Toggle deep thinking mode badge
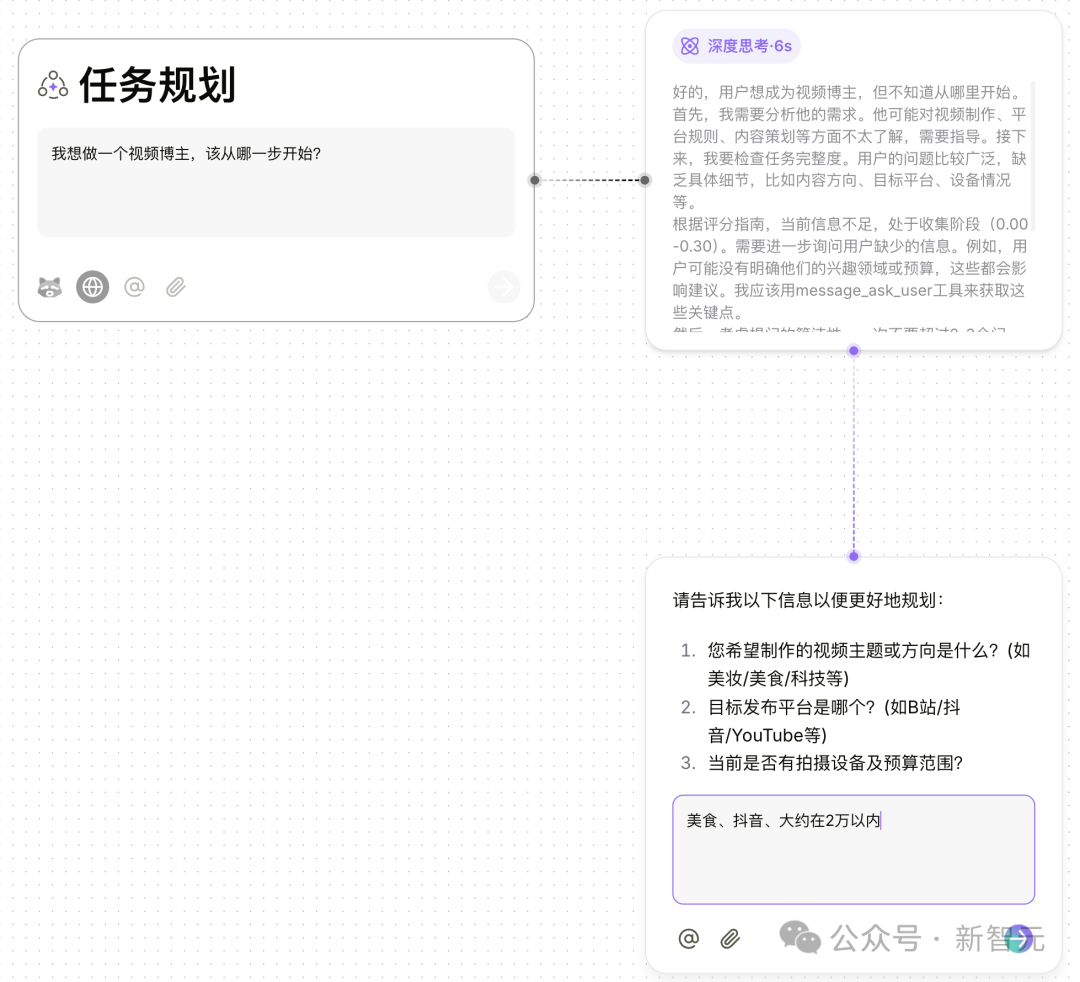The height and width of the screenshot is (982, 1080). click(x=736, y=46)
